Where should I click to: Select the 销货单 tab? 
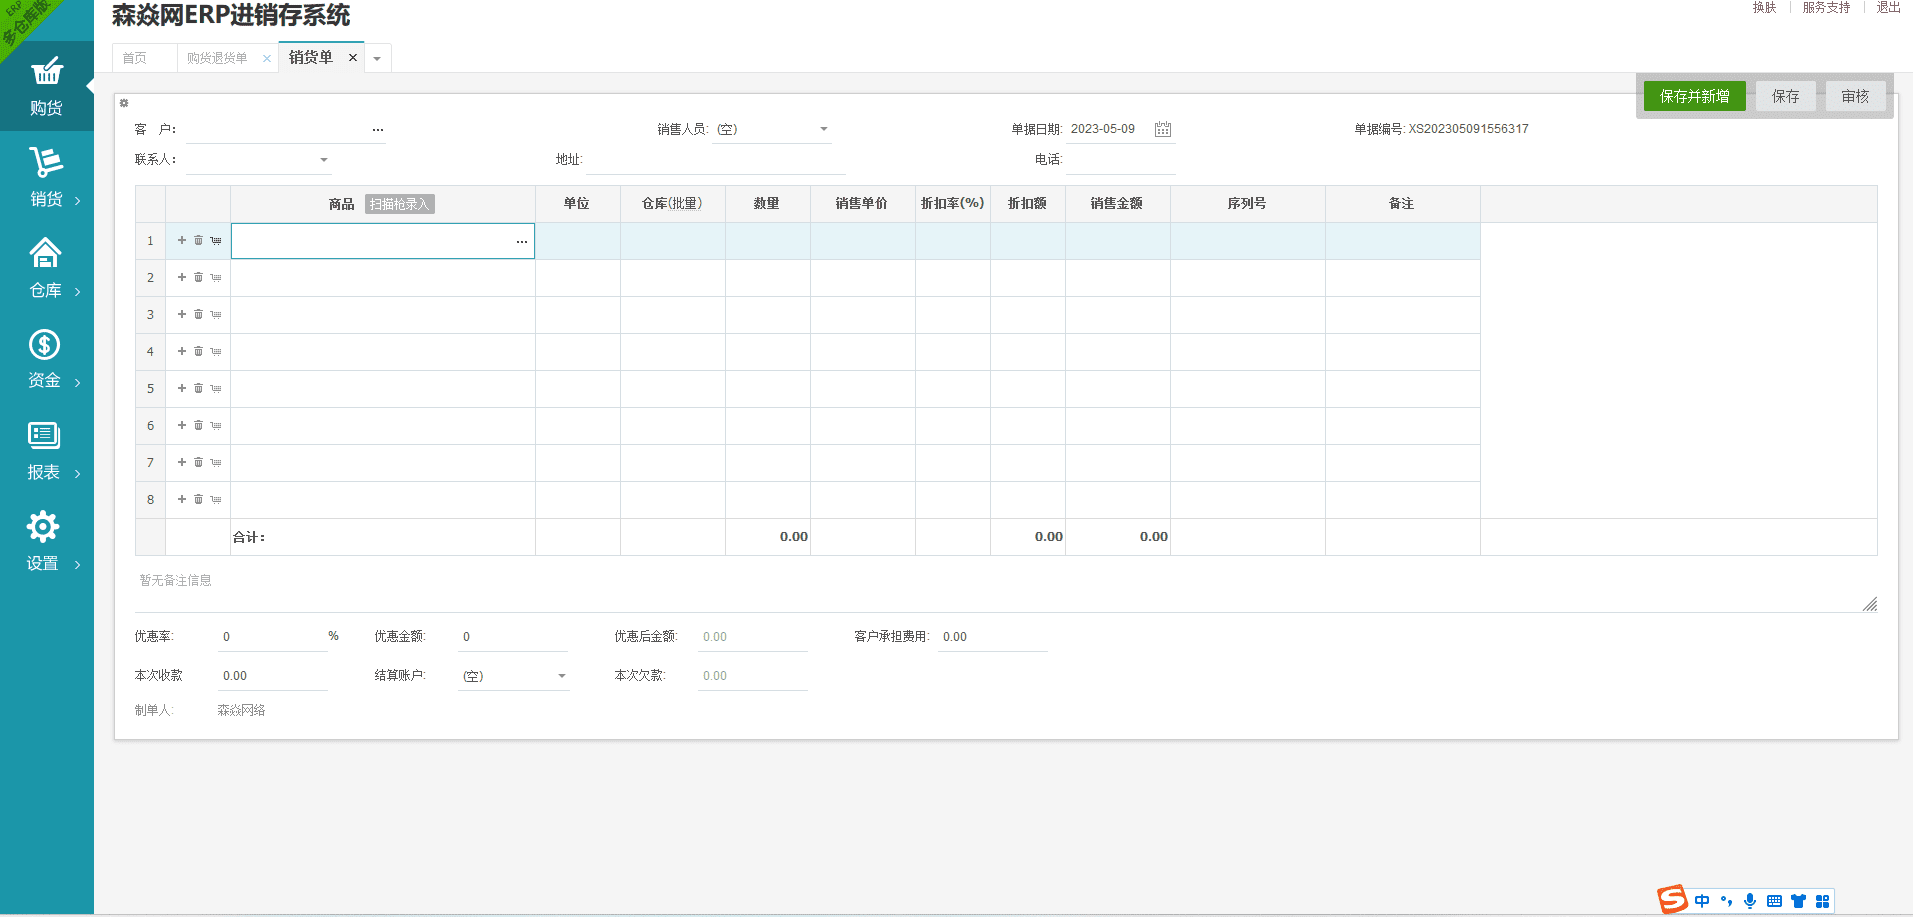311,57
